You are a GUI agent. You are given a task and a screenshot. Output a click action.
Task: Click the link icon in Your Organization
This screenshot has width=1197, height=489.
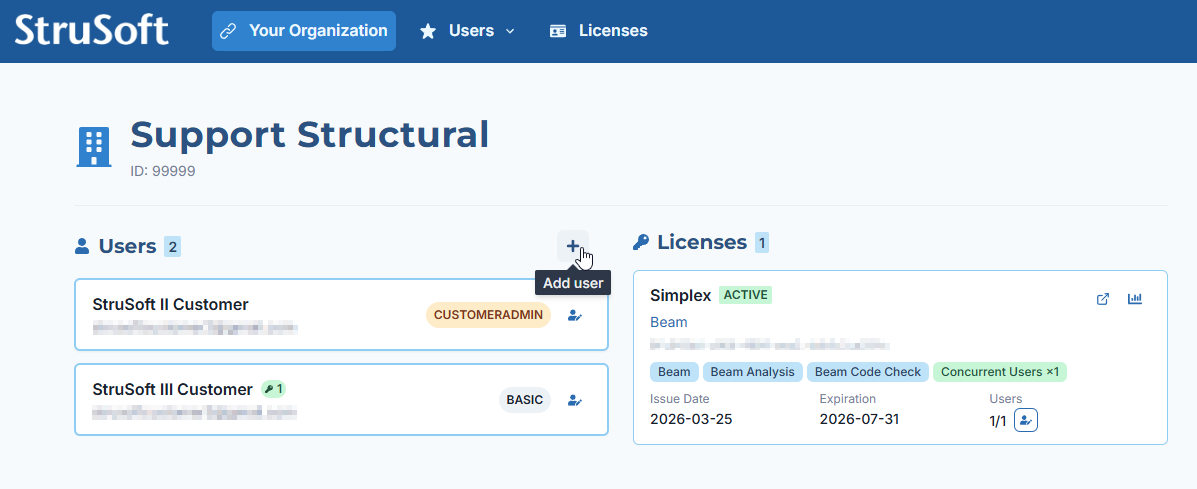coord(227,31)
